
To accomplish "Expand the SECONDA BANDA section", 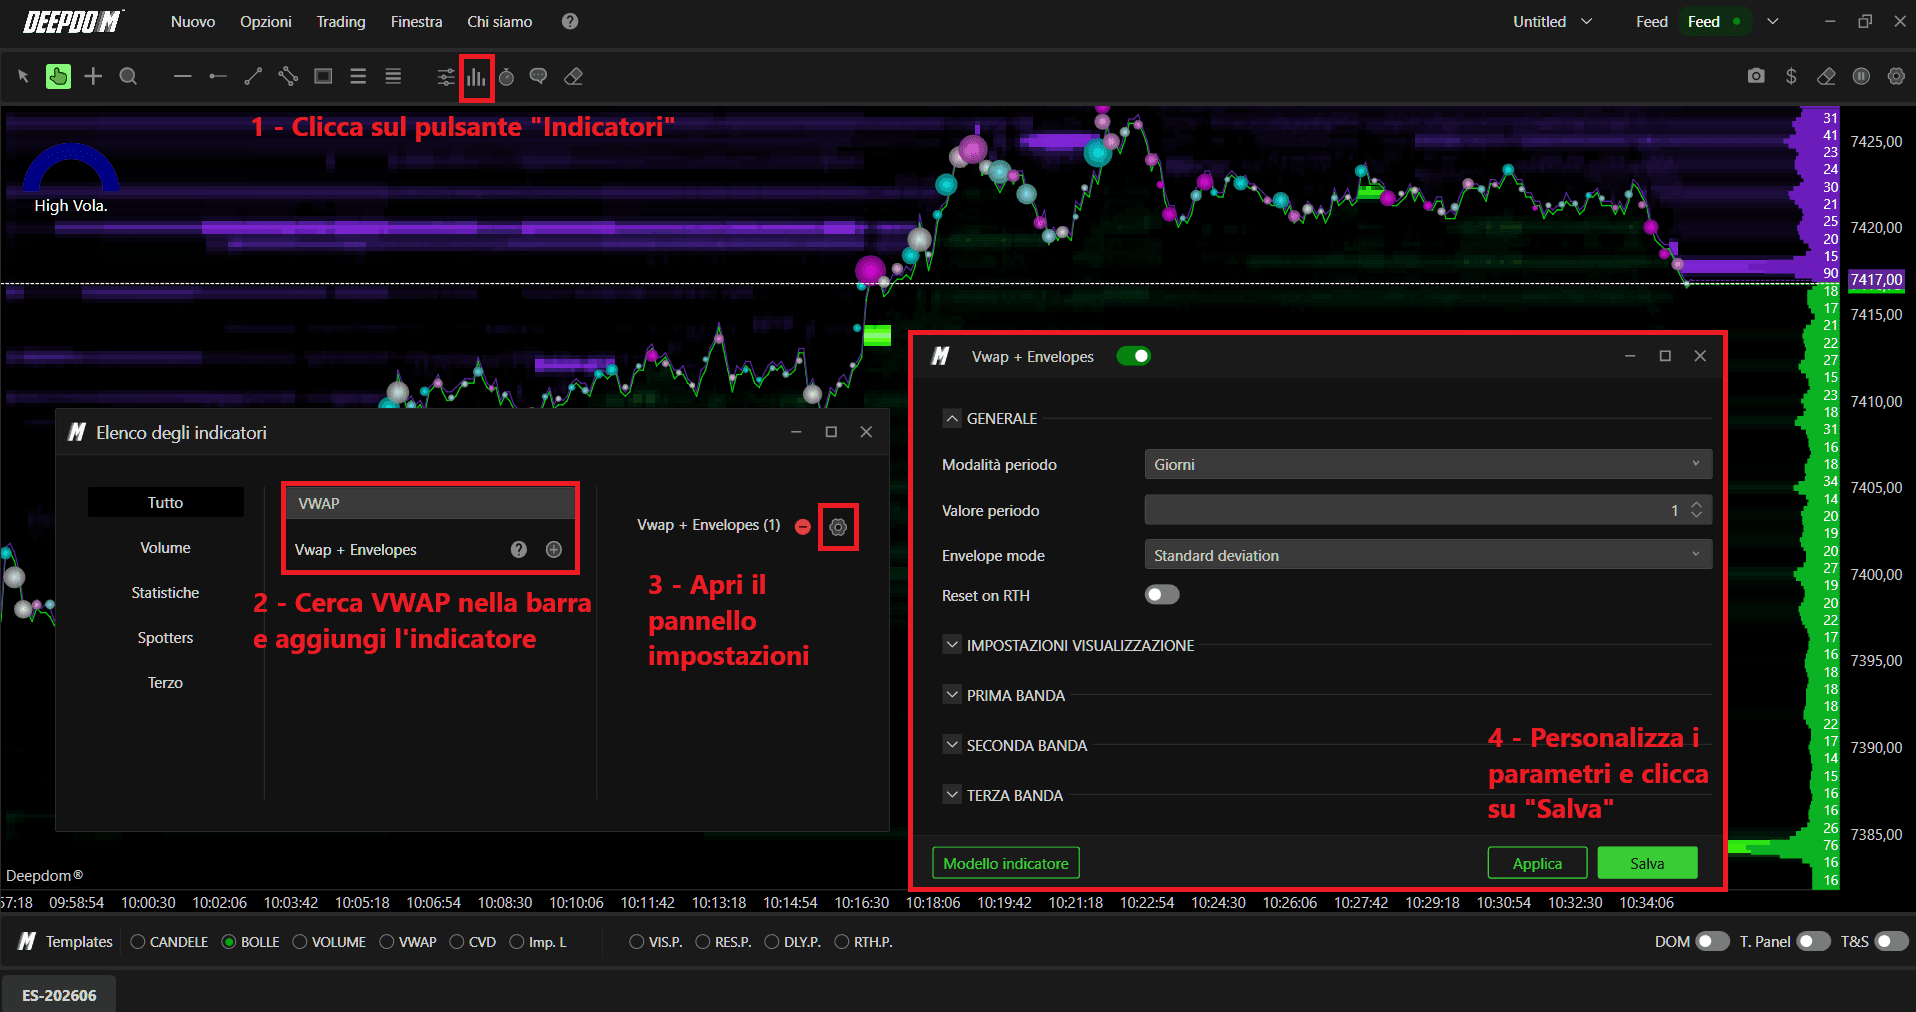I will 953,745.
